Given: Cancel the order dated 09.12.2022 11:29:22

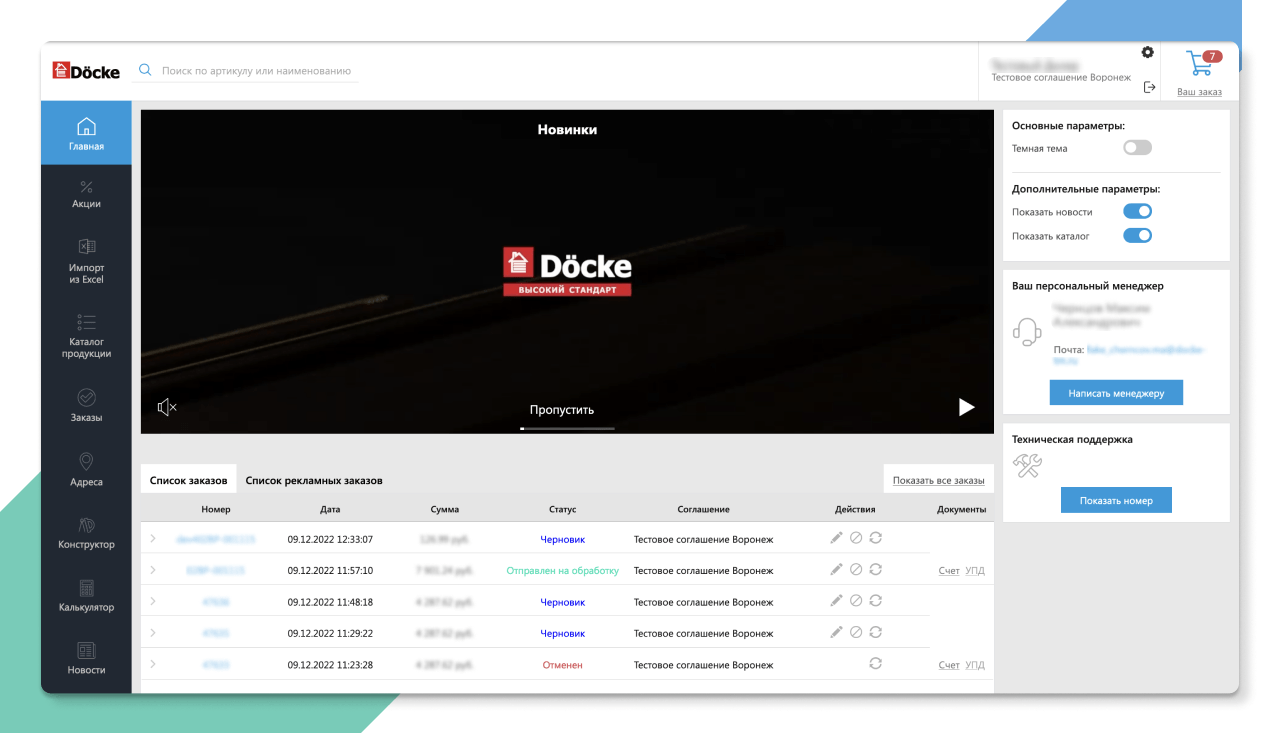Looking at the screenshot, I should pos(856,632).
